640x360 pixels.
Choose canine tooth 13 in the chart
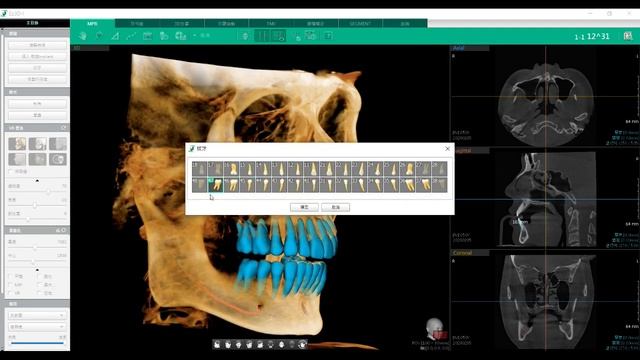279,169
